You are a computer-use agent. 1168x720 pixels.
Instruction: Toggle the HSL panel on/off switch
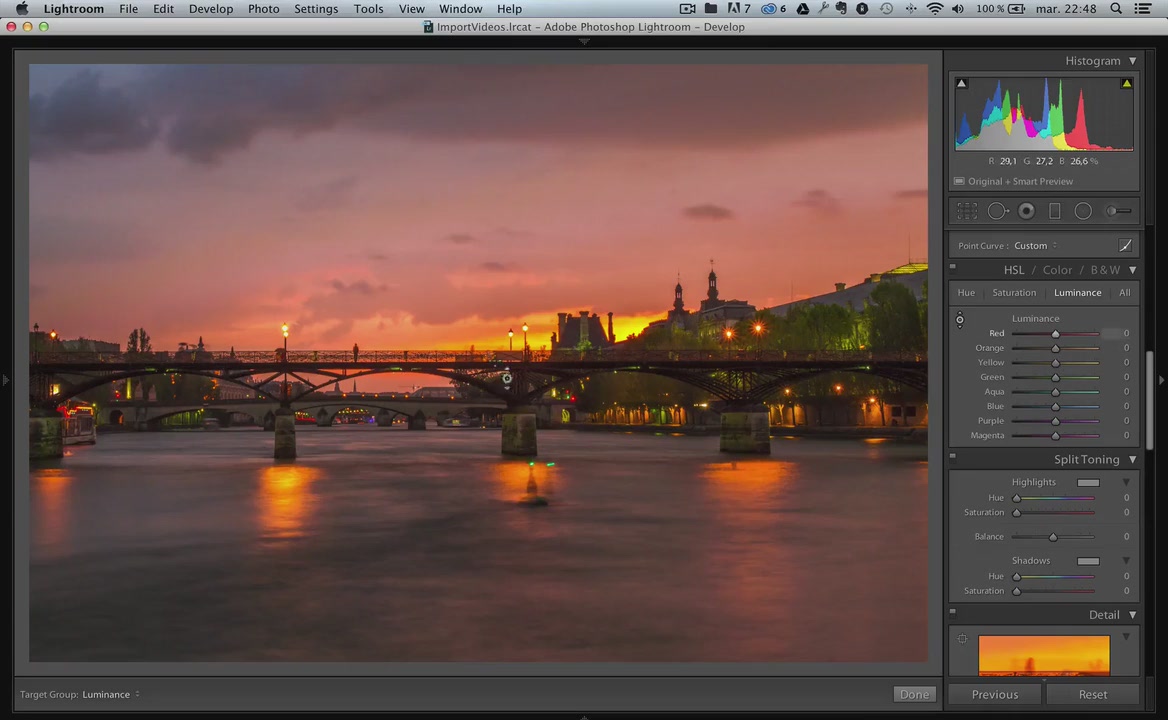(x=953, y=267)
